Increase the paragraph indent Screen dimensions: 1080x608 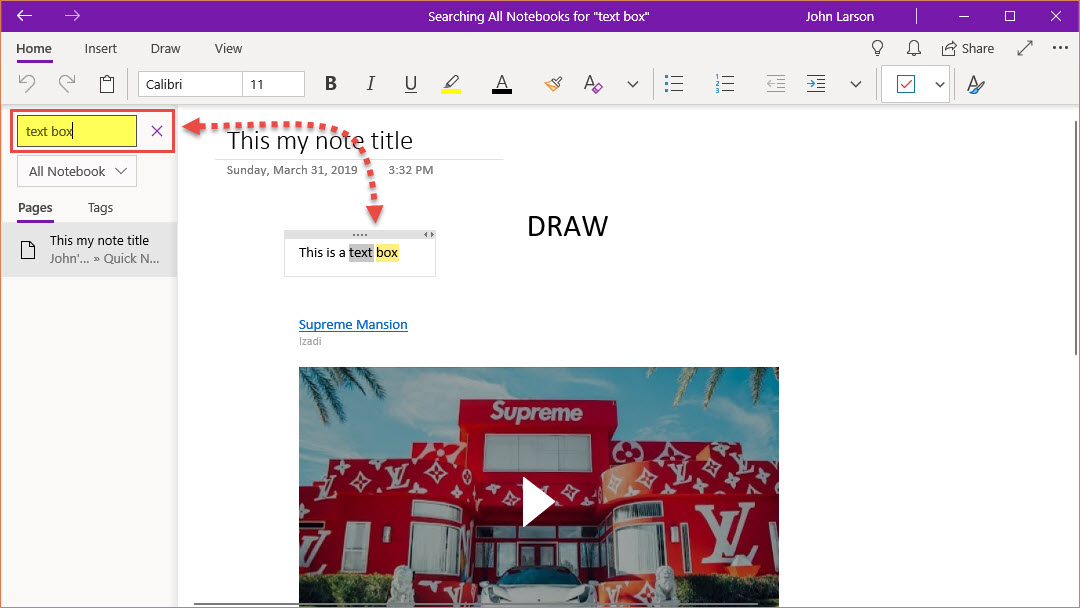coord(816,84)
